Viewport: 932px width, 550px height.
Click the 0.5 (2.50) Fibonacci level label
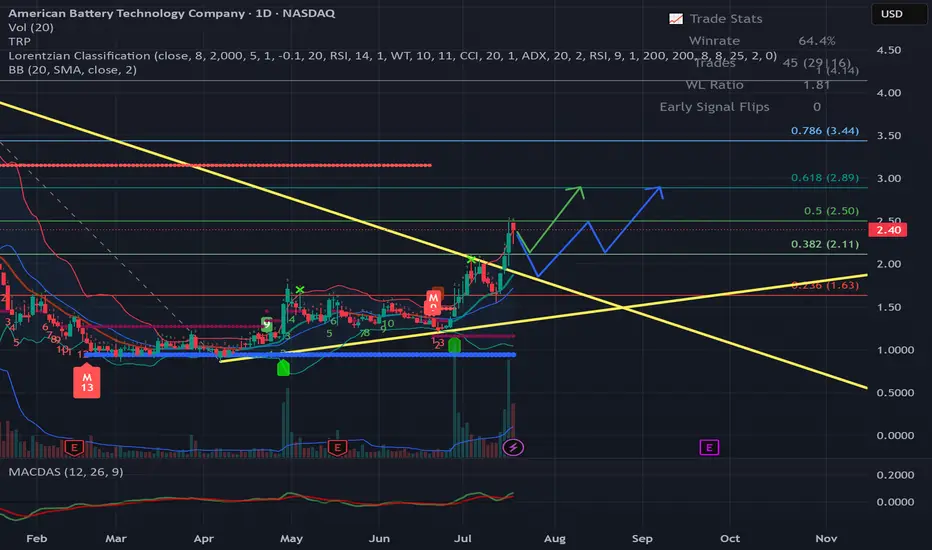coord(832,211)
